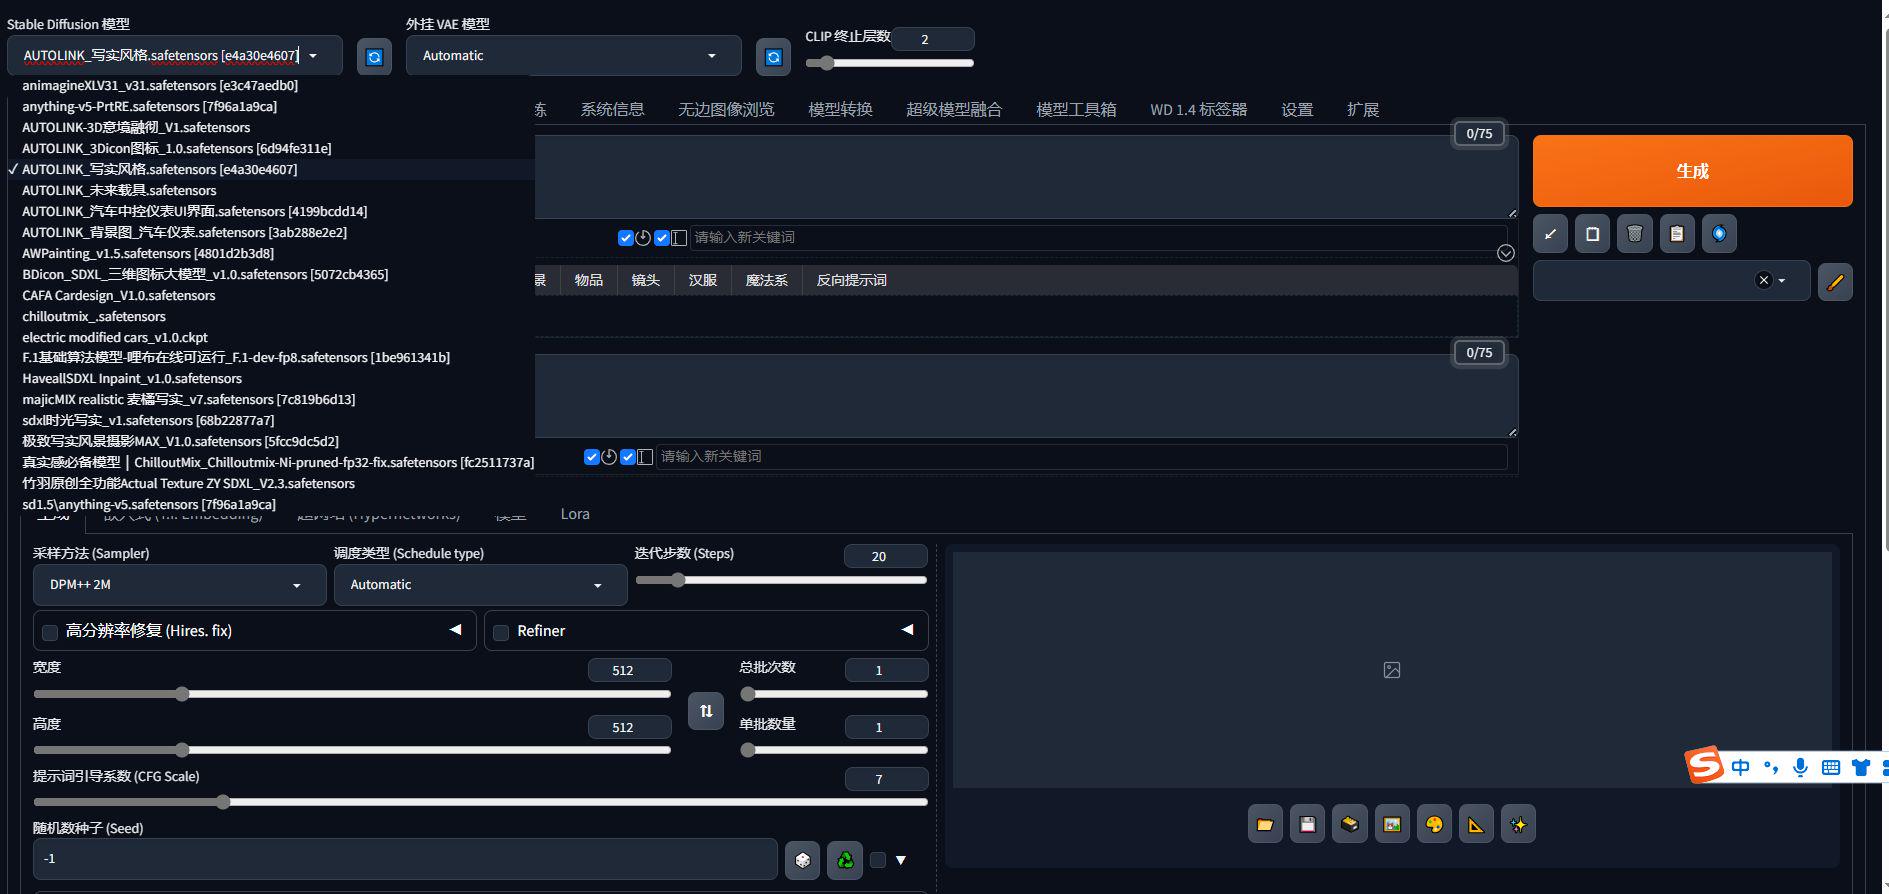
Task: Open the Sogou soft keyboard icon
Action: point(1830,767)
